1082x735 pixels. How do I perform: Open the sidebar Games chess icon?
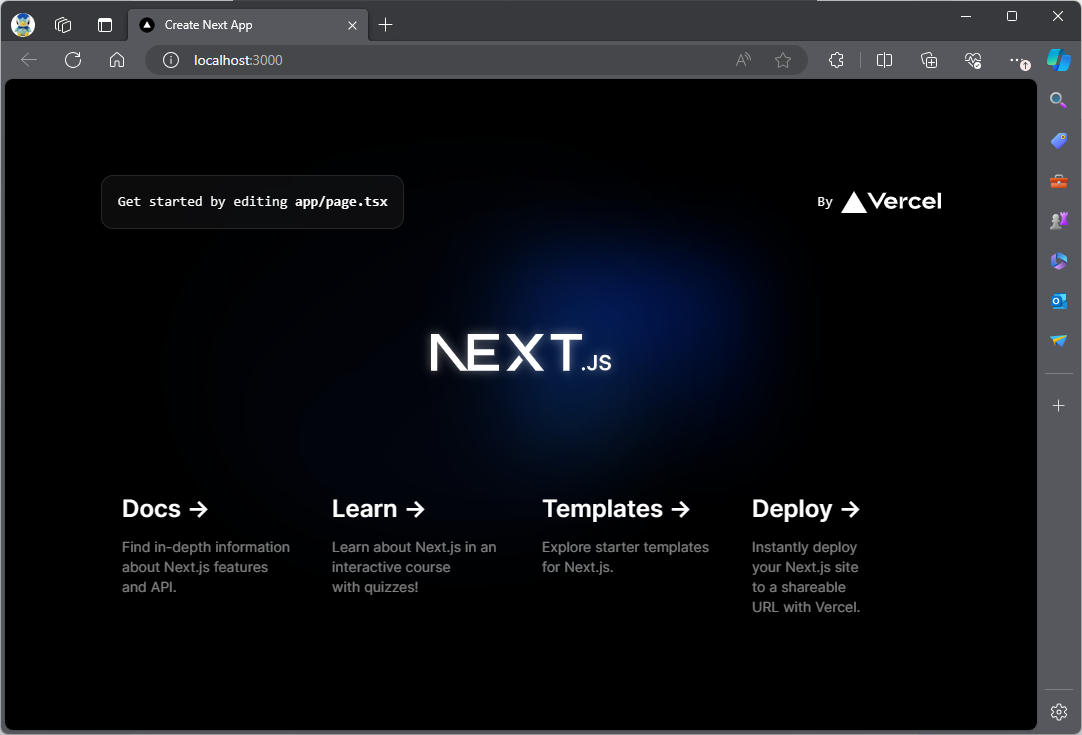tap(1059, 220)
